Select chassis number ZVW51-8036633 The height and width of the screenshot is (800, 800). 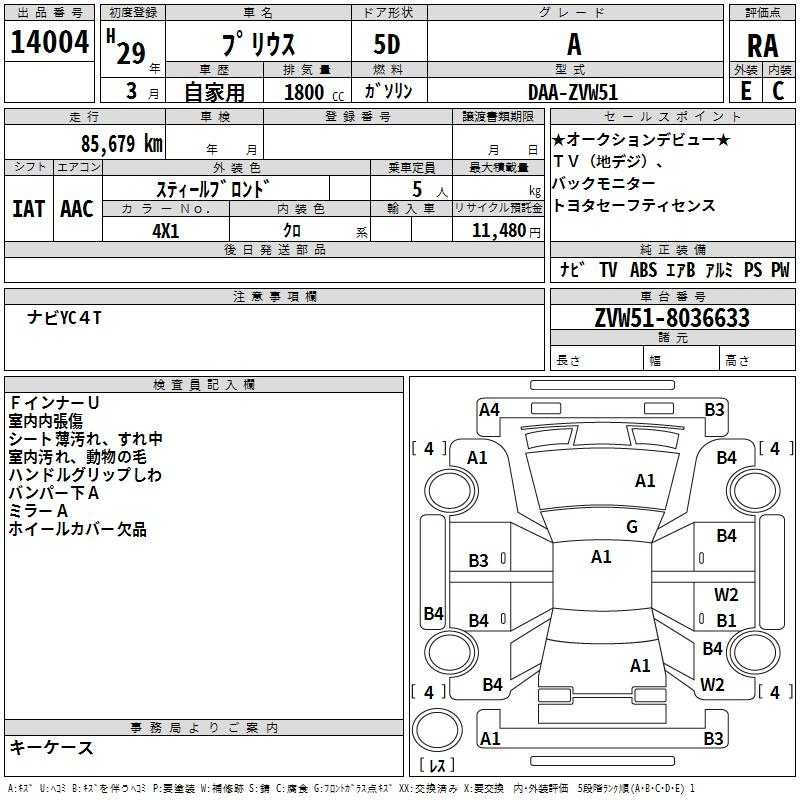click(671, 319)
